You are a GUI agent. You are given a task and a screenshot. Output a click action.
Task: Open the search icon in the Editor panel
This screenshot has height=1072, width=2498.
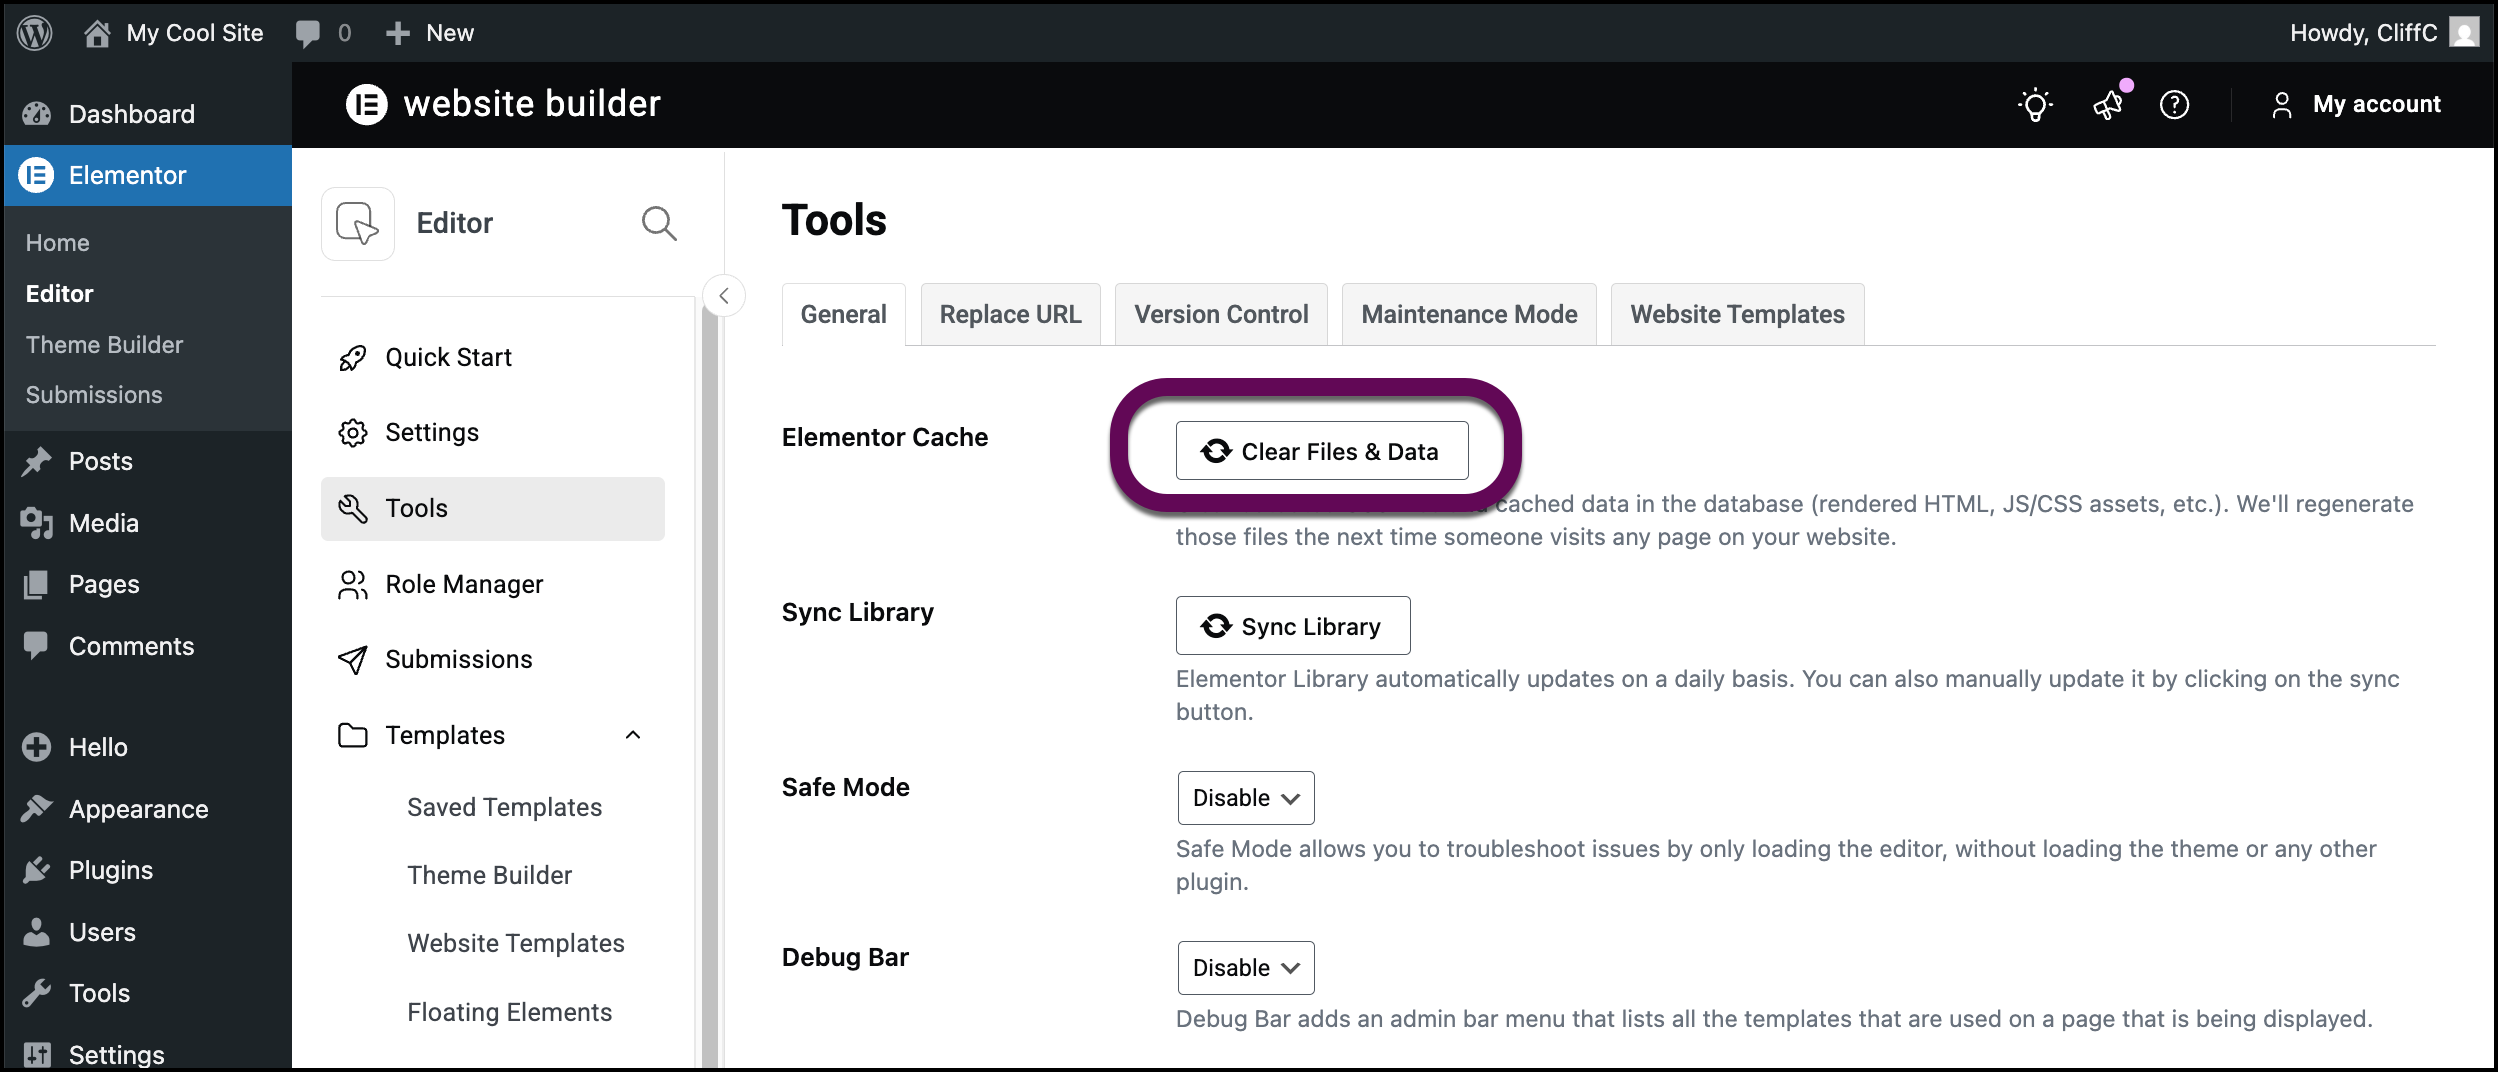point(660,223)
